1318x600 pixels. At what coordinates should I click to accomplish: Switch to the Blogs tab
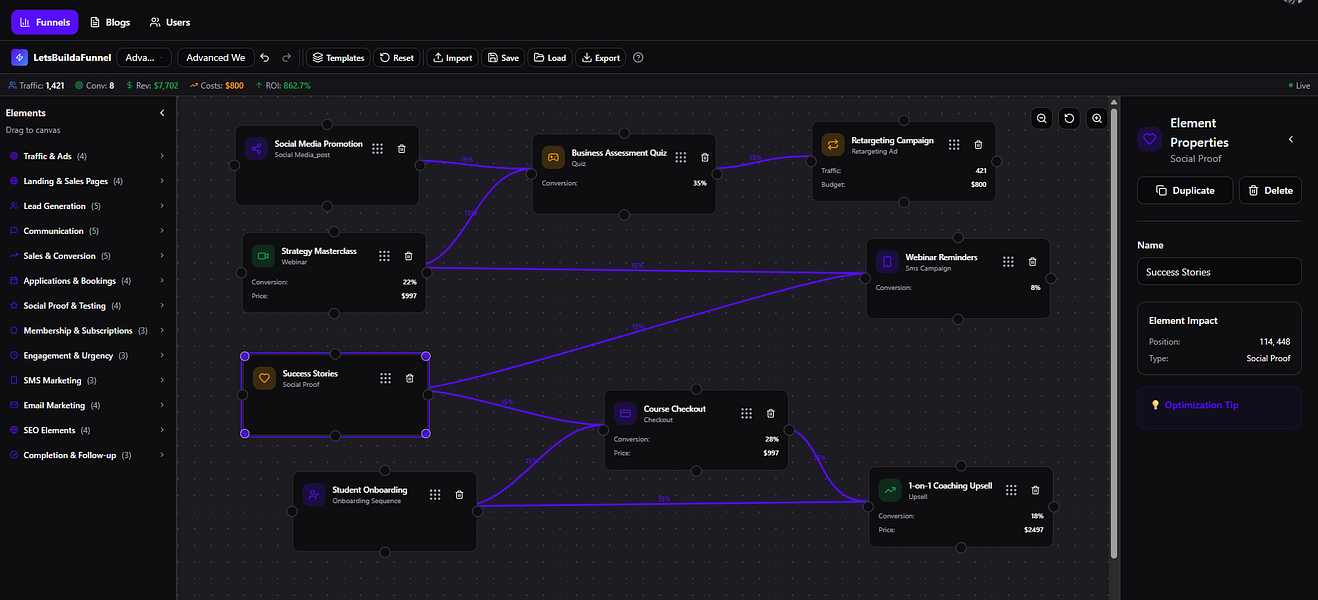click(x=110, y=22)
